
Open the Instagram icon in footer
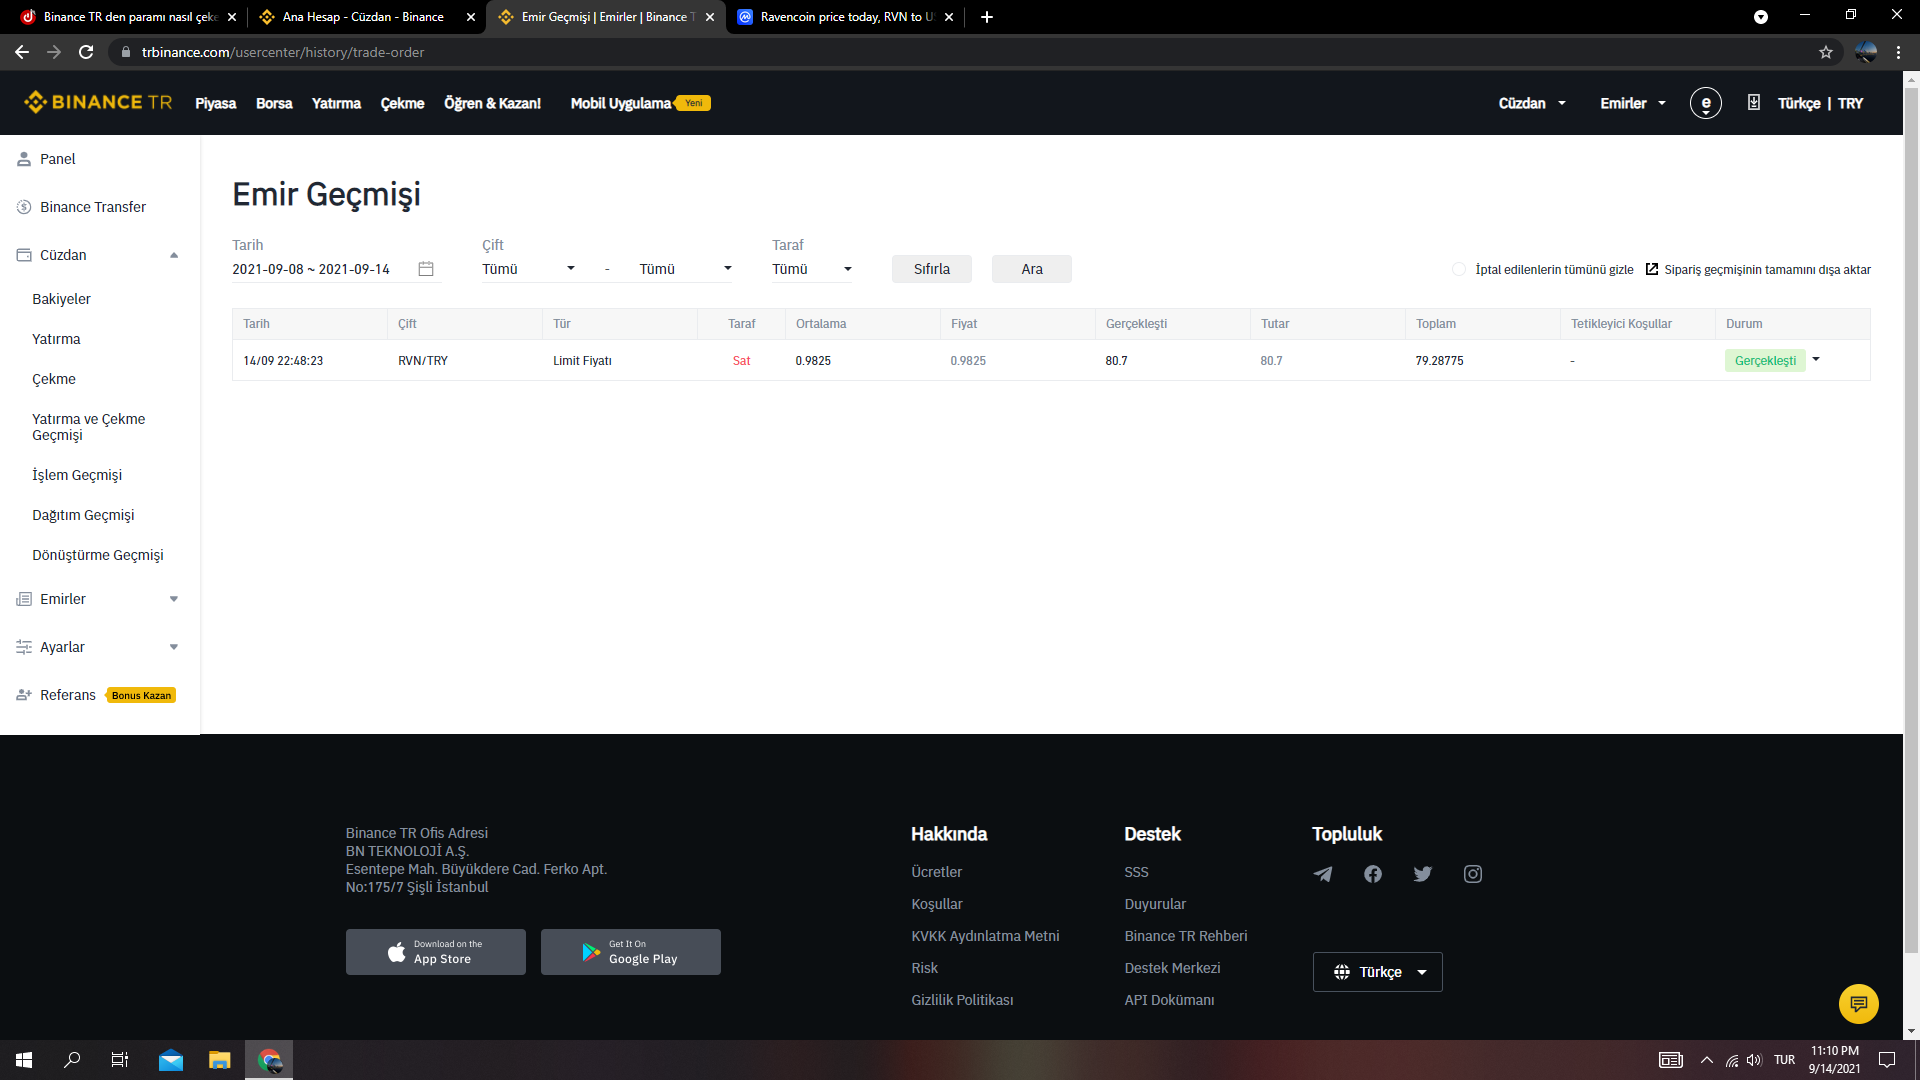coord(1472,874)
